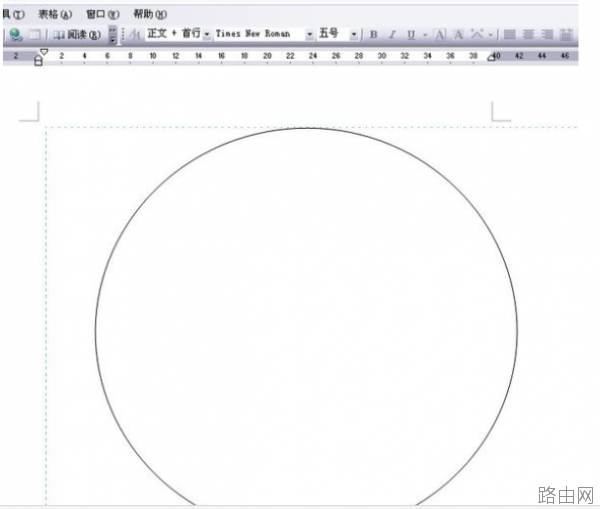Viewport: 600px width, 509px height.
Task: Open the 五号 font size dropdown
Action: click(x=354, y=34)
